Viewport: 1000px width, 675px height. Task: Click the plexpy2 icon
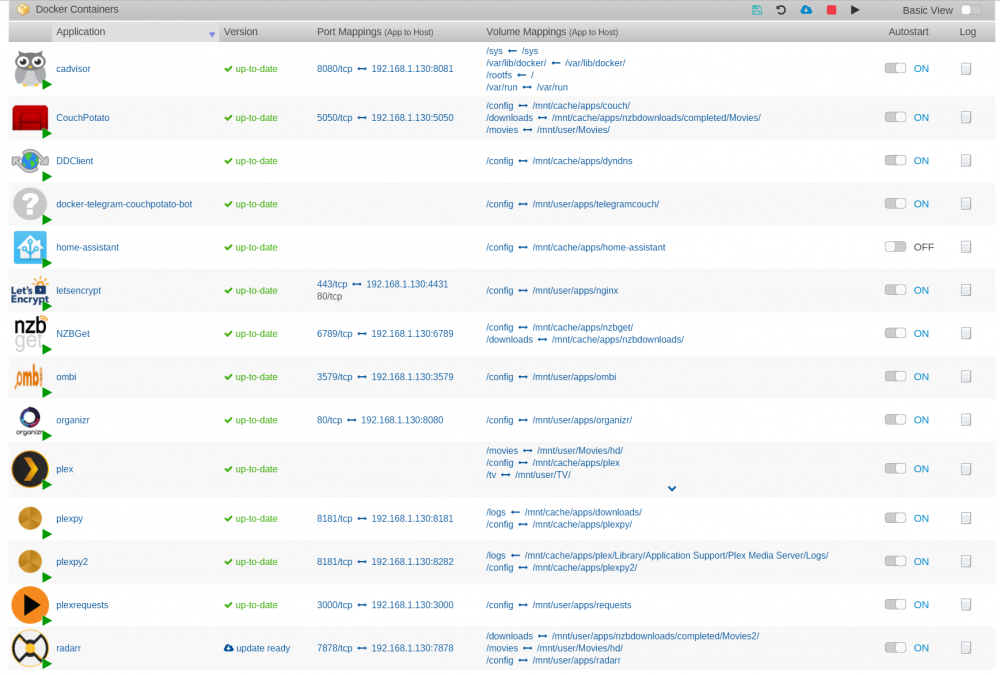coord(30,561)
